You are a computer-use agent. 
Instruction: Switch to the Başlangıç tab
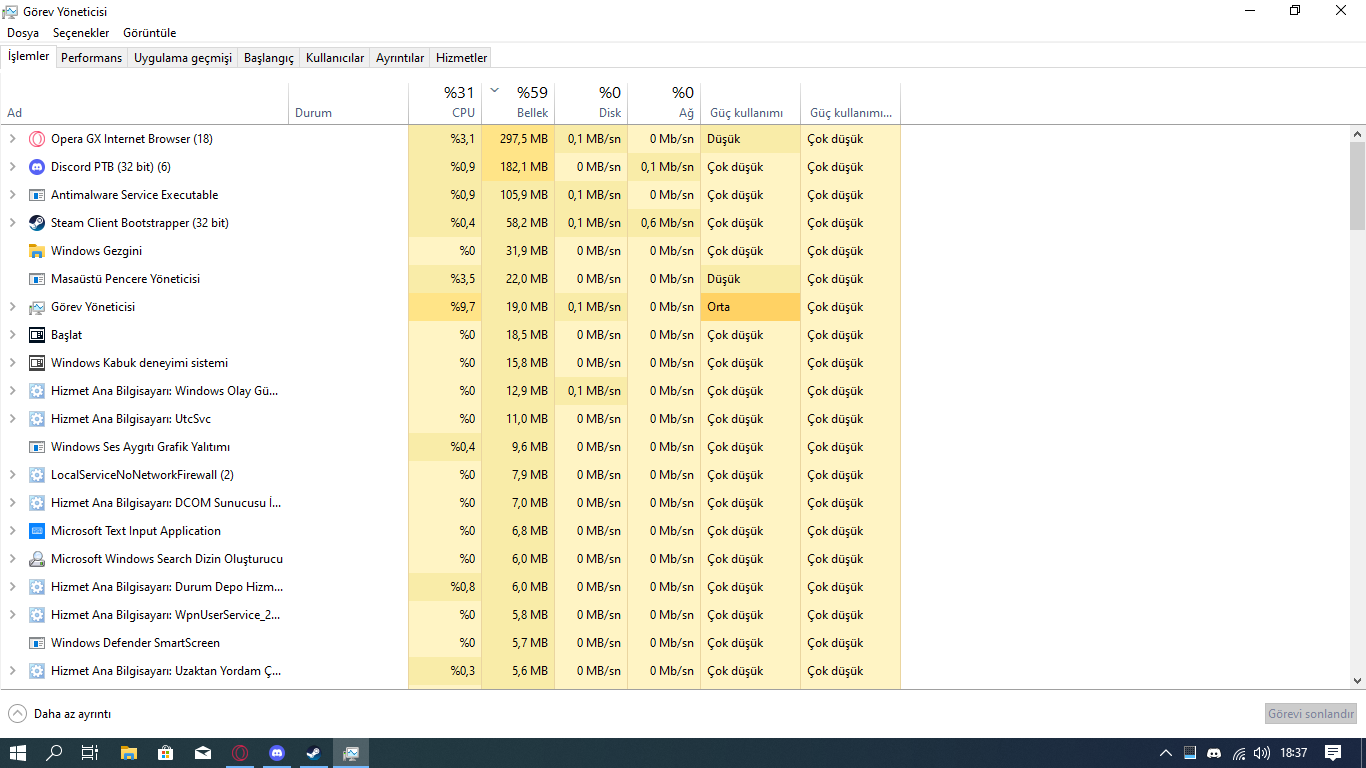[x=269, y=58]
